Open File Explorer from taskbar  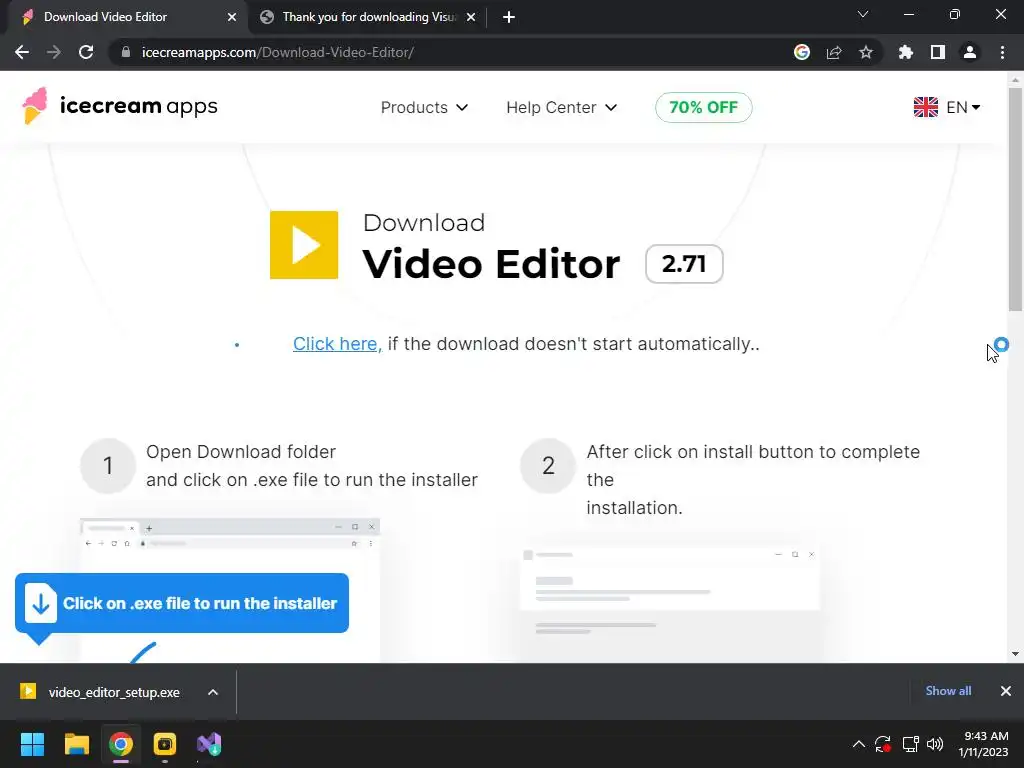(76, 744)
